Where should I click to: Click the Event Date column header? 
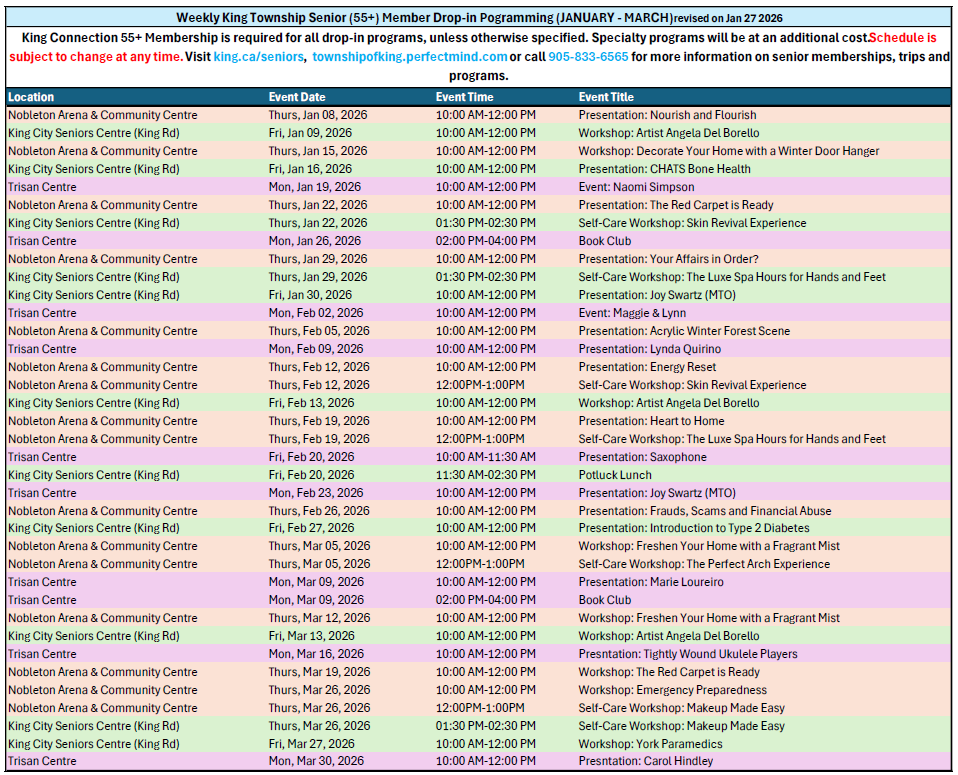click(x=295, y=97)
